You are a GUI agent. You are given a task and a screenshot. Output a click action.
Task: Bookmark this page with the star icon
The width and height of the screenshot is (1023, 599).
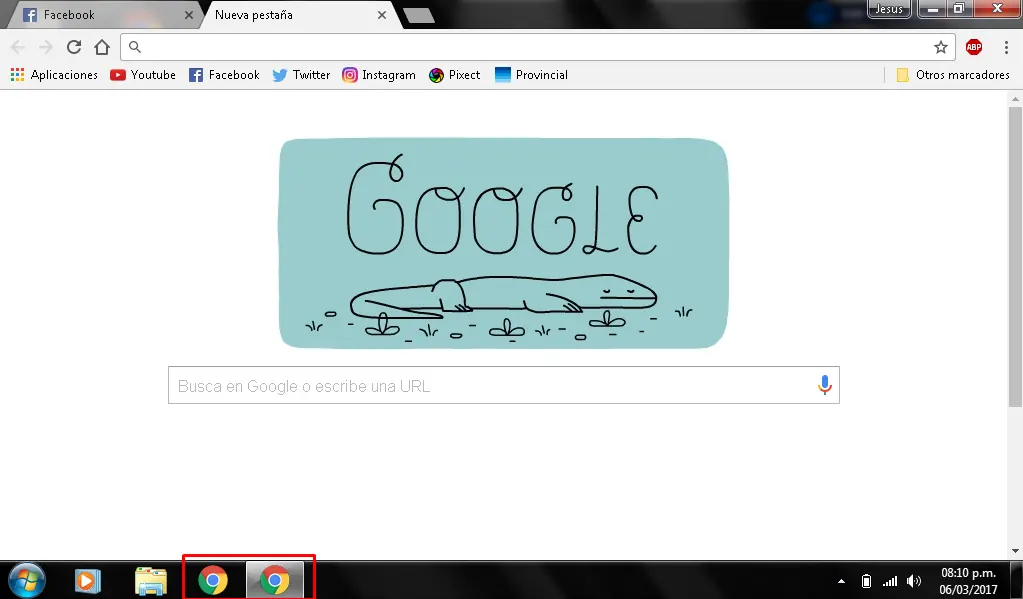(940, 47)
